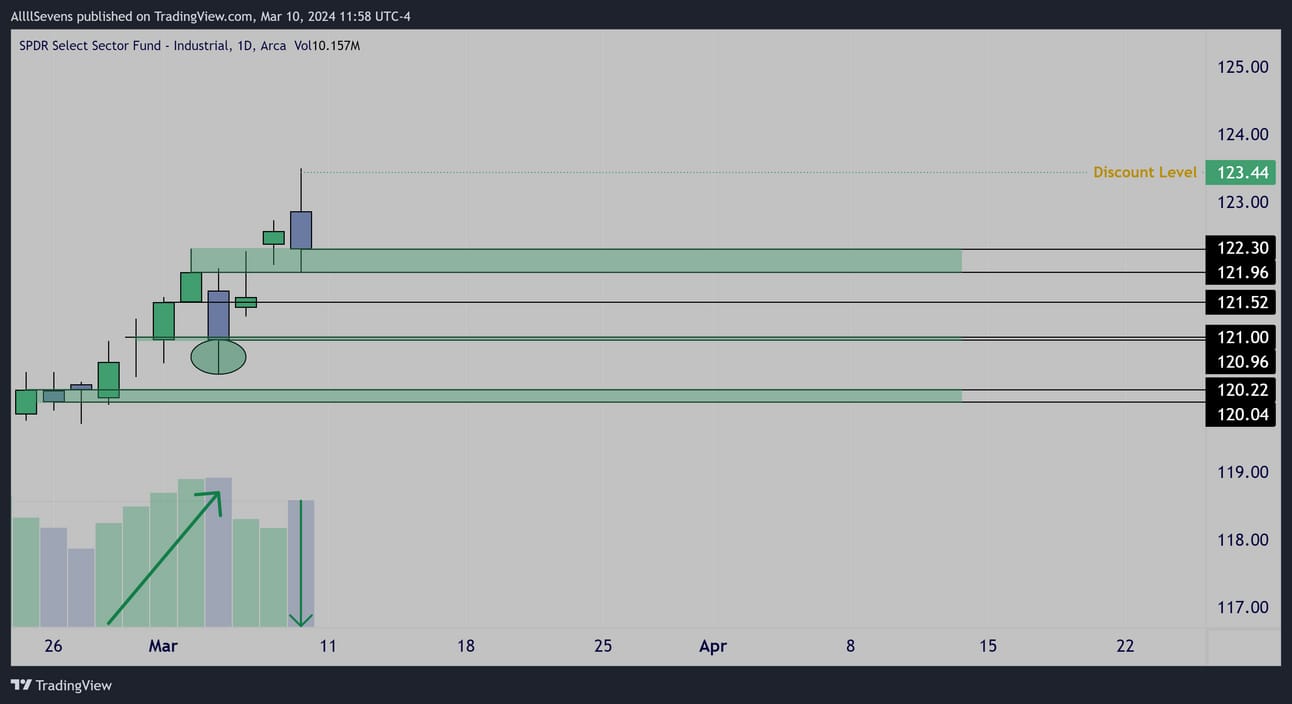Click the TradingView logo icon

coord(21,685)
